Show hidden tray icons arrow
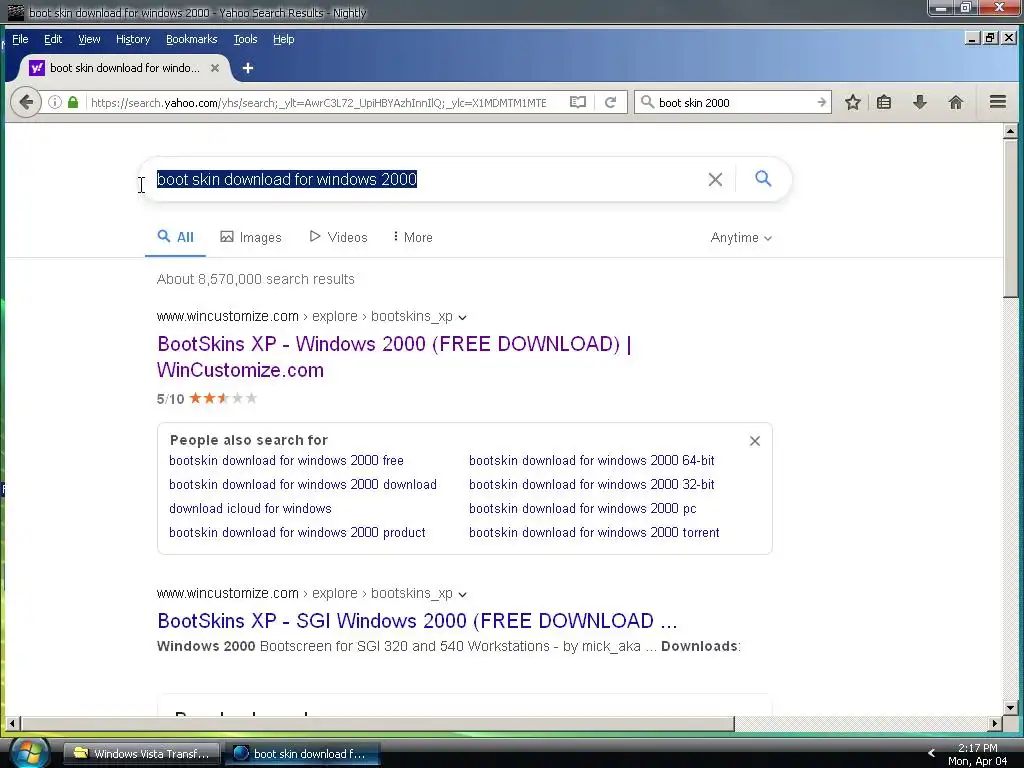The width and height of the screenshot is (1024, 768). pyautogui.click(x=931, y=753)
